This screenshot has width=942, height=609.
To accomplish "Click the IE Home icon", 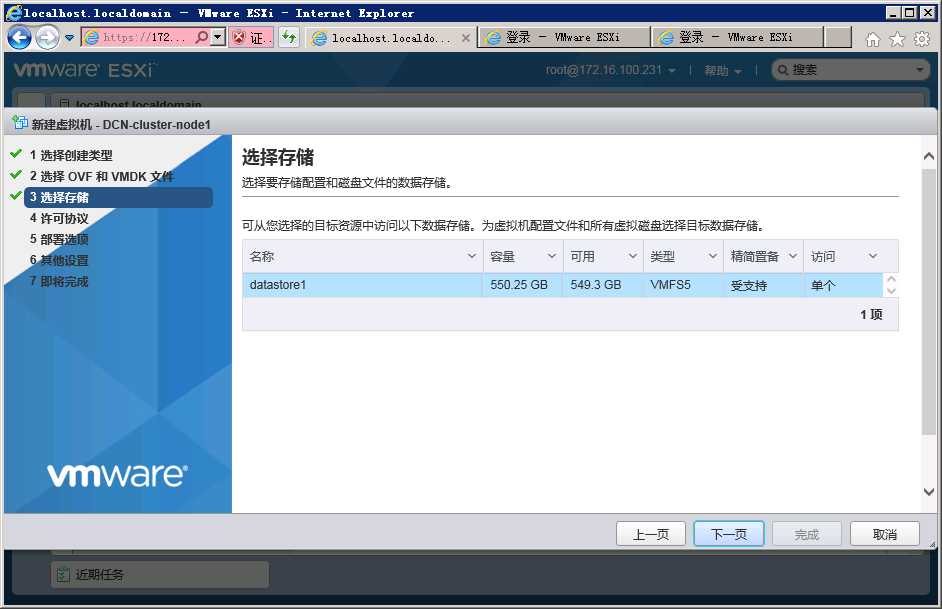I will (873, 40).
